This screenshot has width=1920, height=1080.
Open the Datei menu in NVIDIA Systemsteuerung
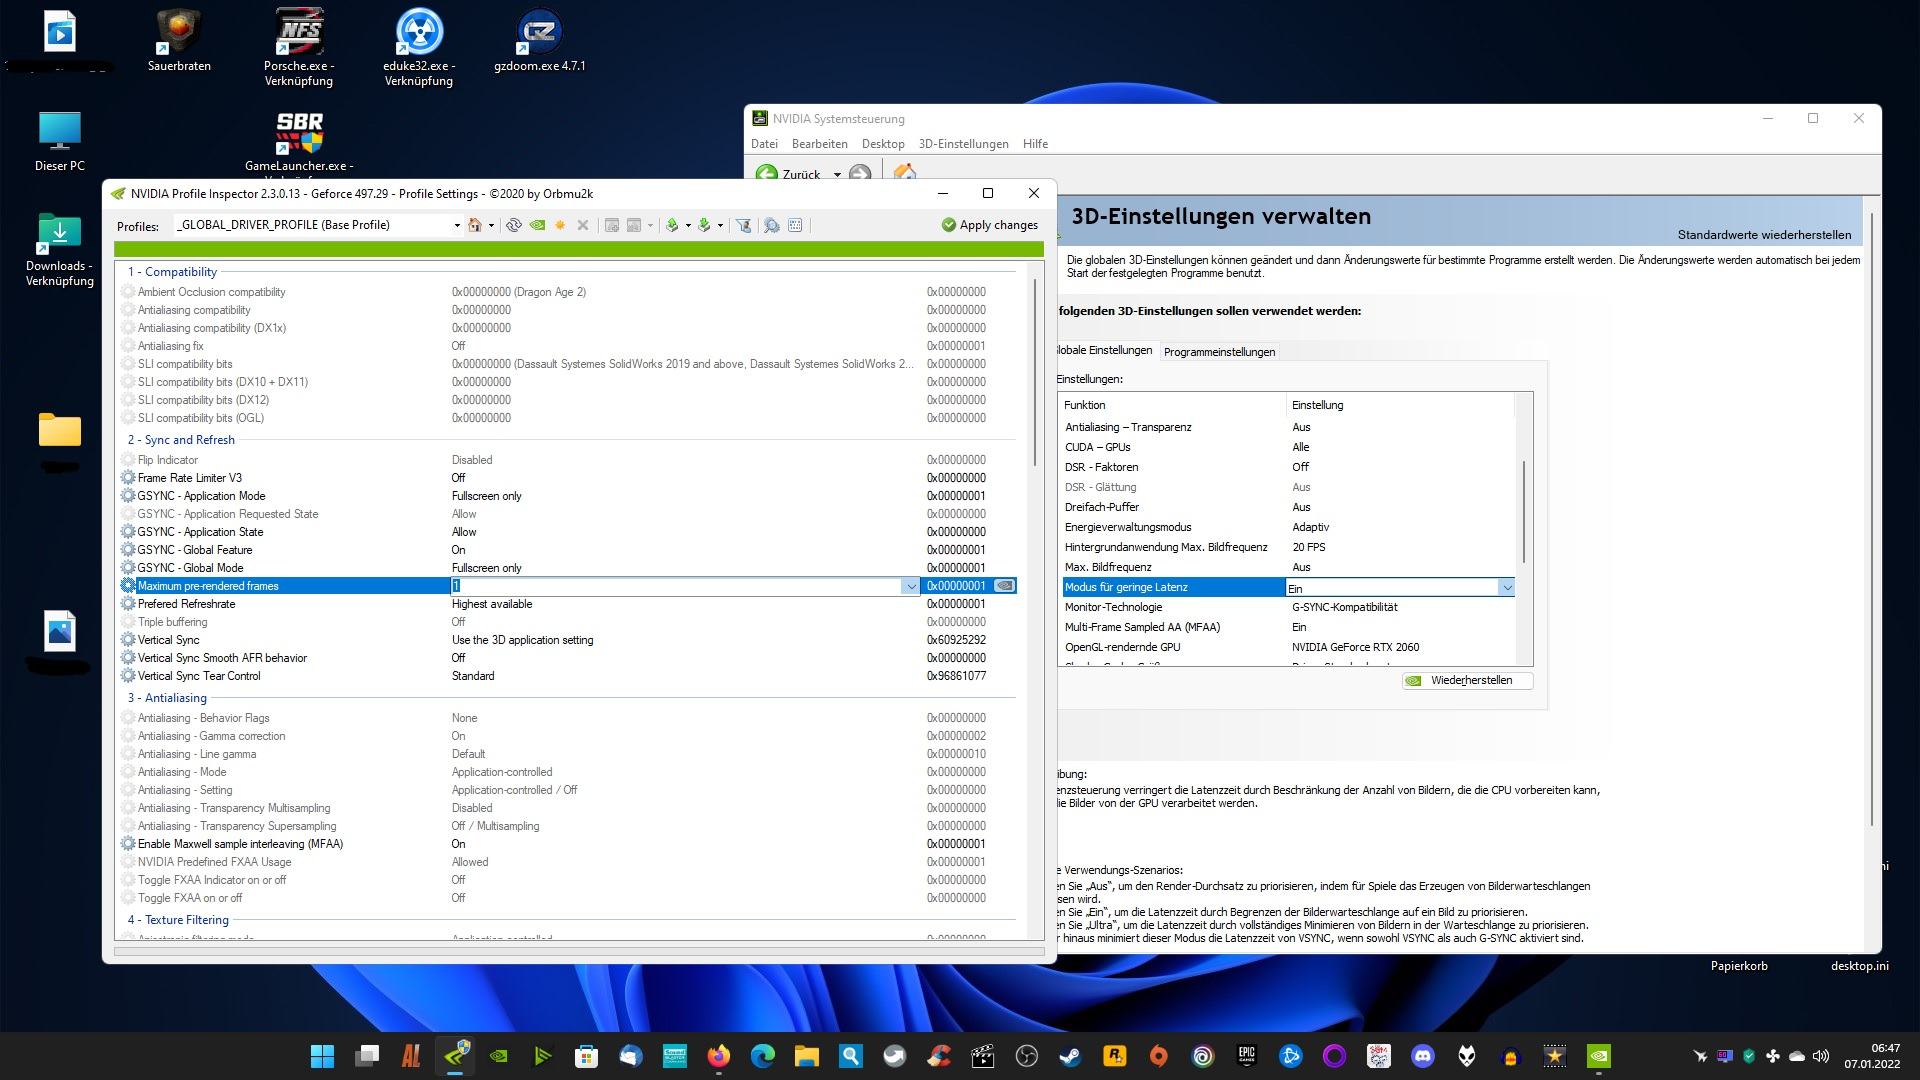tap(764, 144)
